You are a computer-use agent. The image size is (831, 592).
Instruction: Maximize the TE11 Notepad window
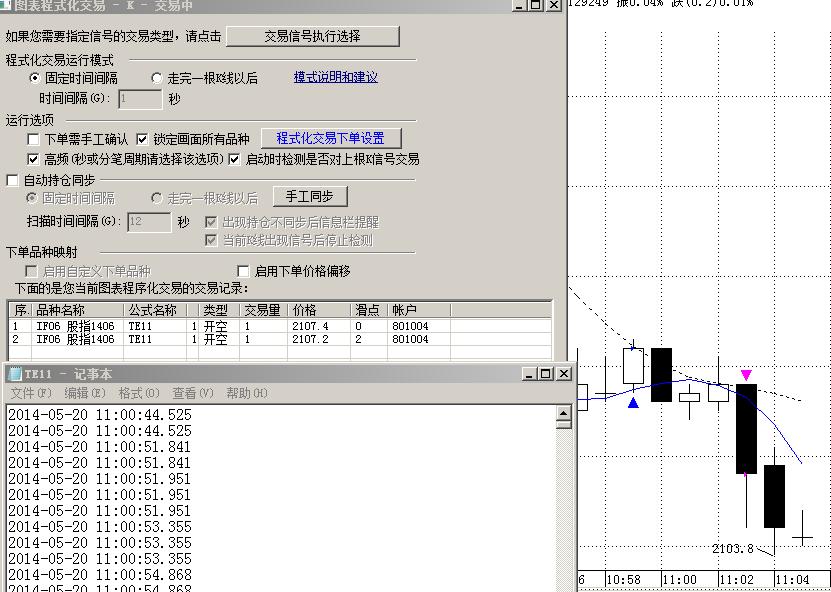click(545, 374)
